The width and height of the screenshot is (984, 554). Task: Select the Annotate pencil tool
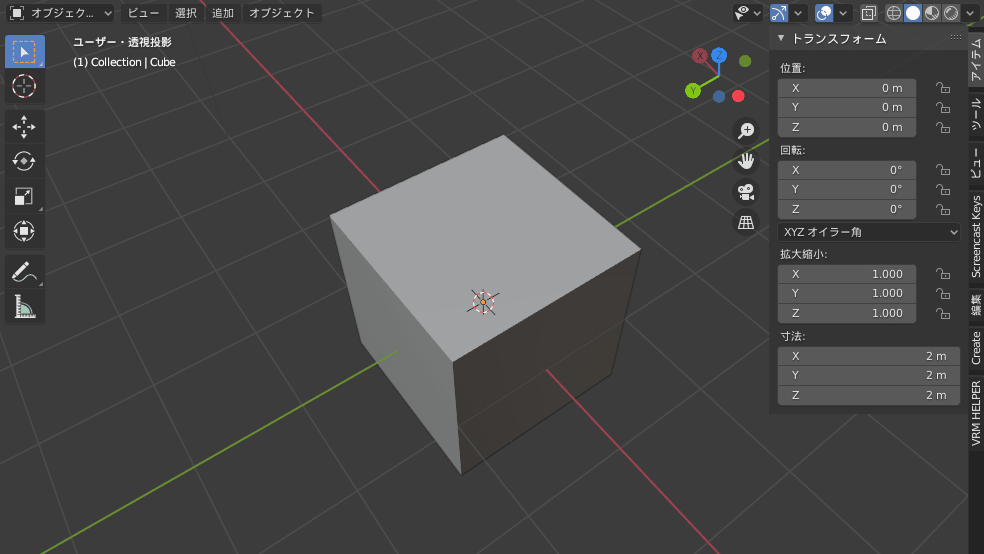pyautogui.click(x=24, y=272)
